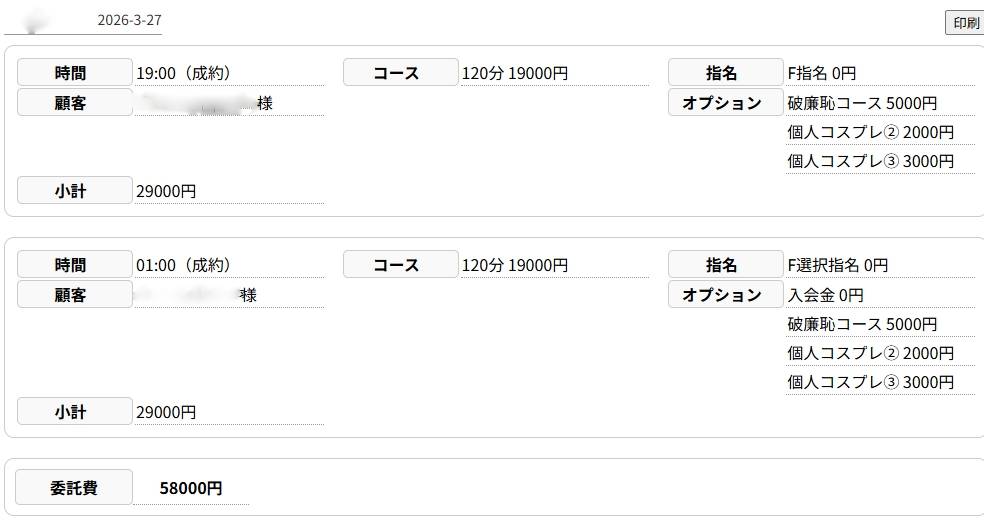This screenshot has height=523, width=984.
Task: Click the コース label in the 19:00 booking
Action: coord(400,73)
